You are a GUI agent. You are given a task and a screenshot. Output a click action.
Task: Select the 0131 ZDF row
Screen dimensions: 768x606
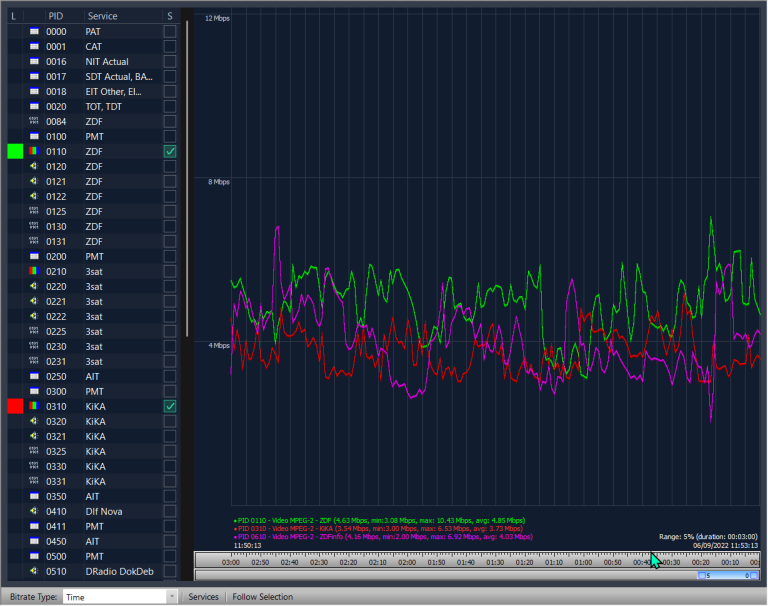tap(93, 242)
